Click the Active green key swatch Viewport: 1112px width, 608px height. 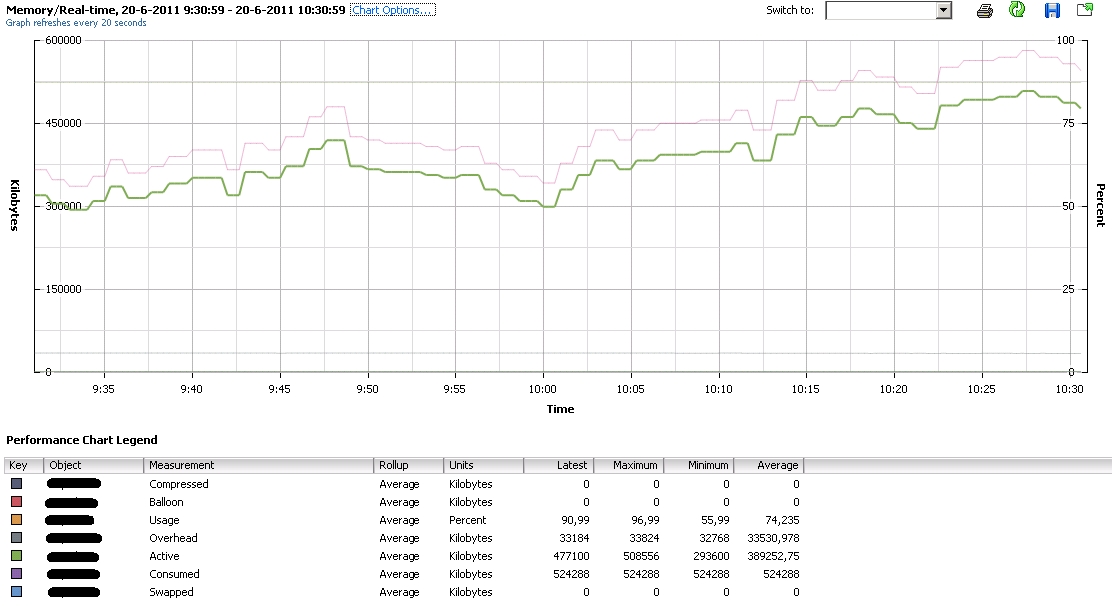(x=16, y=556)
